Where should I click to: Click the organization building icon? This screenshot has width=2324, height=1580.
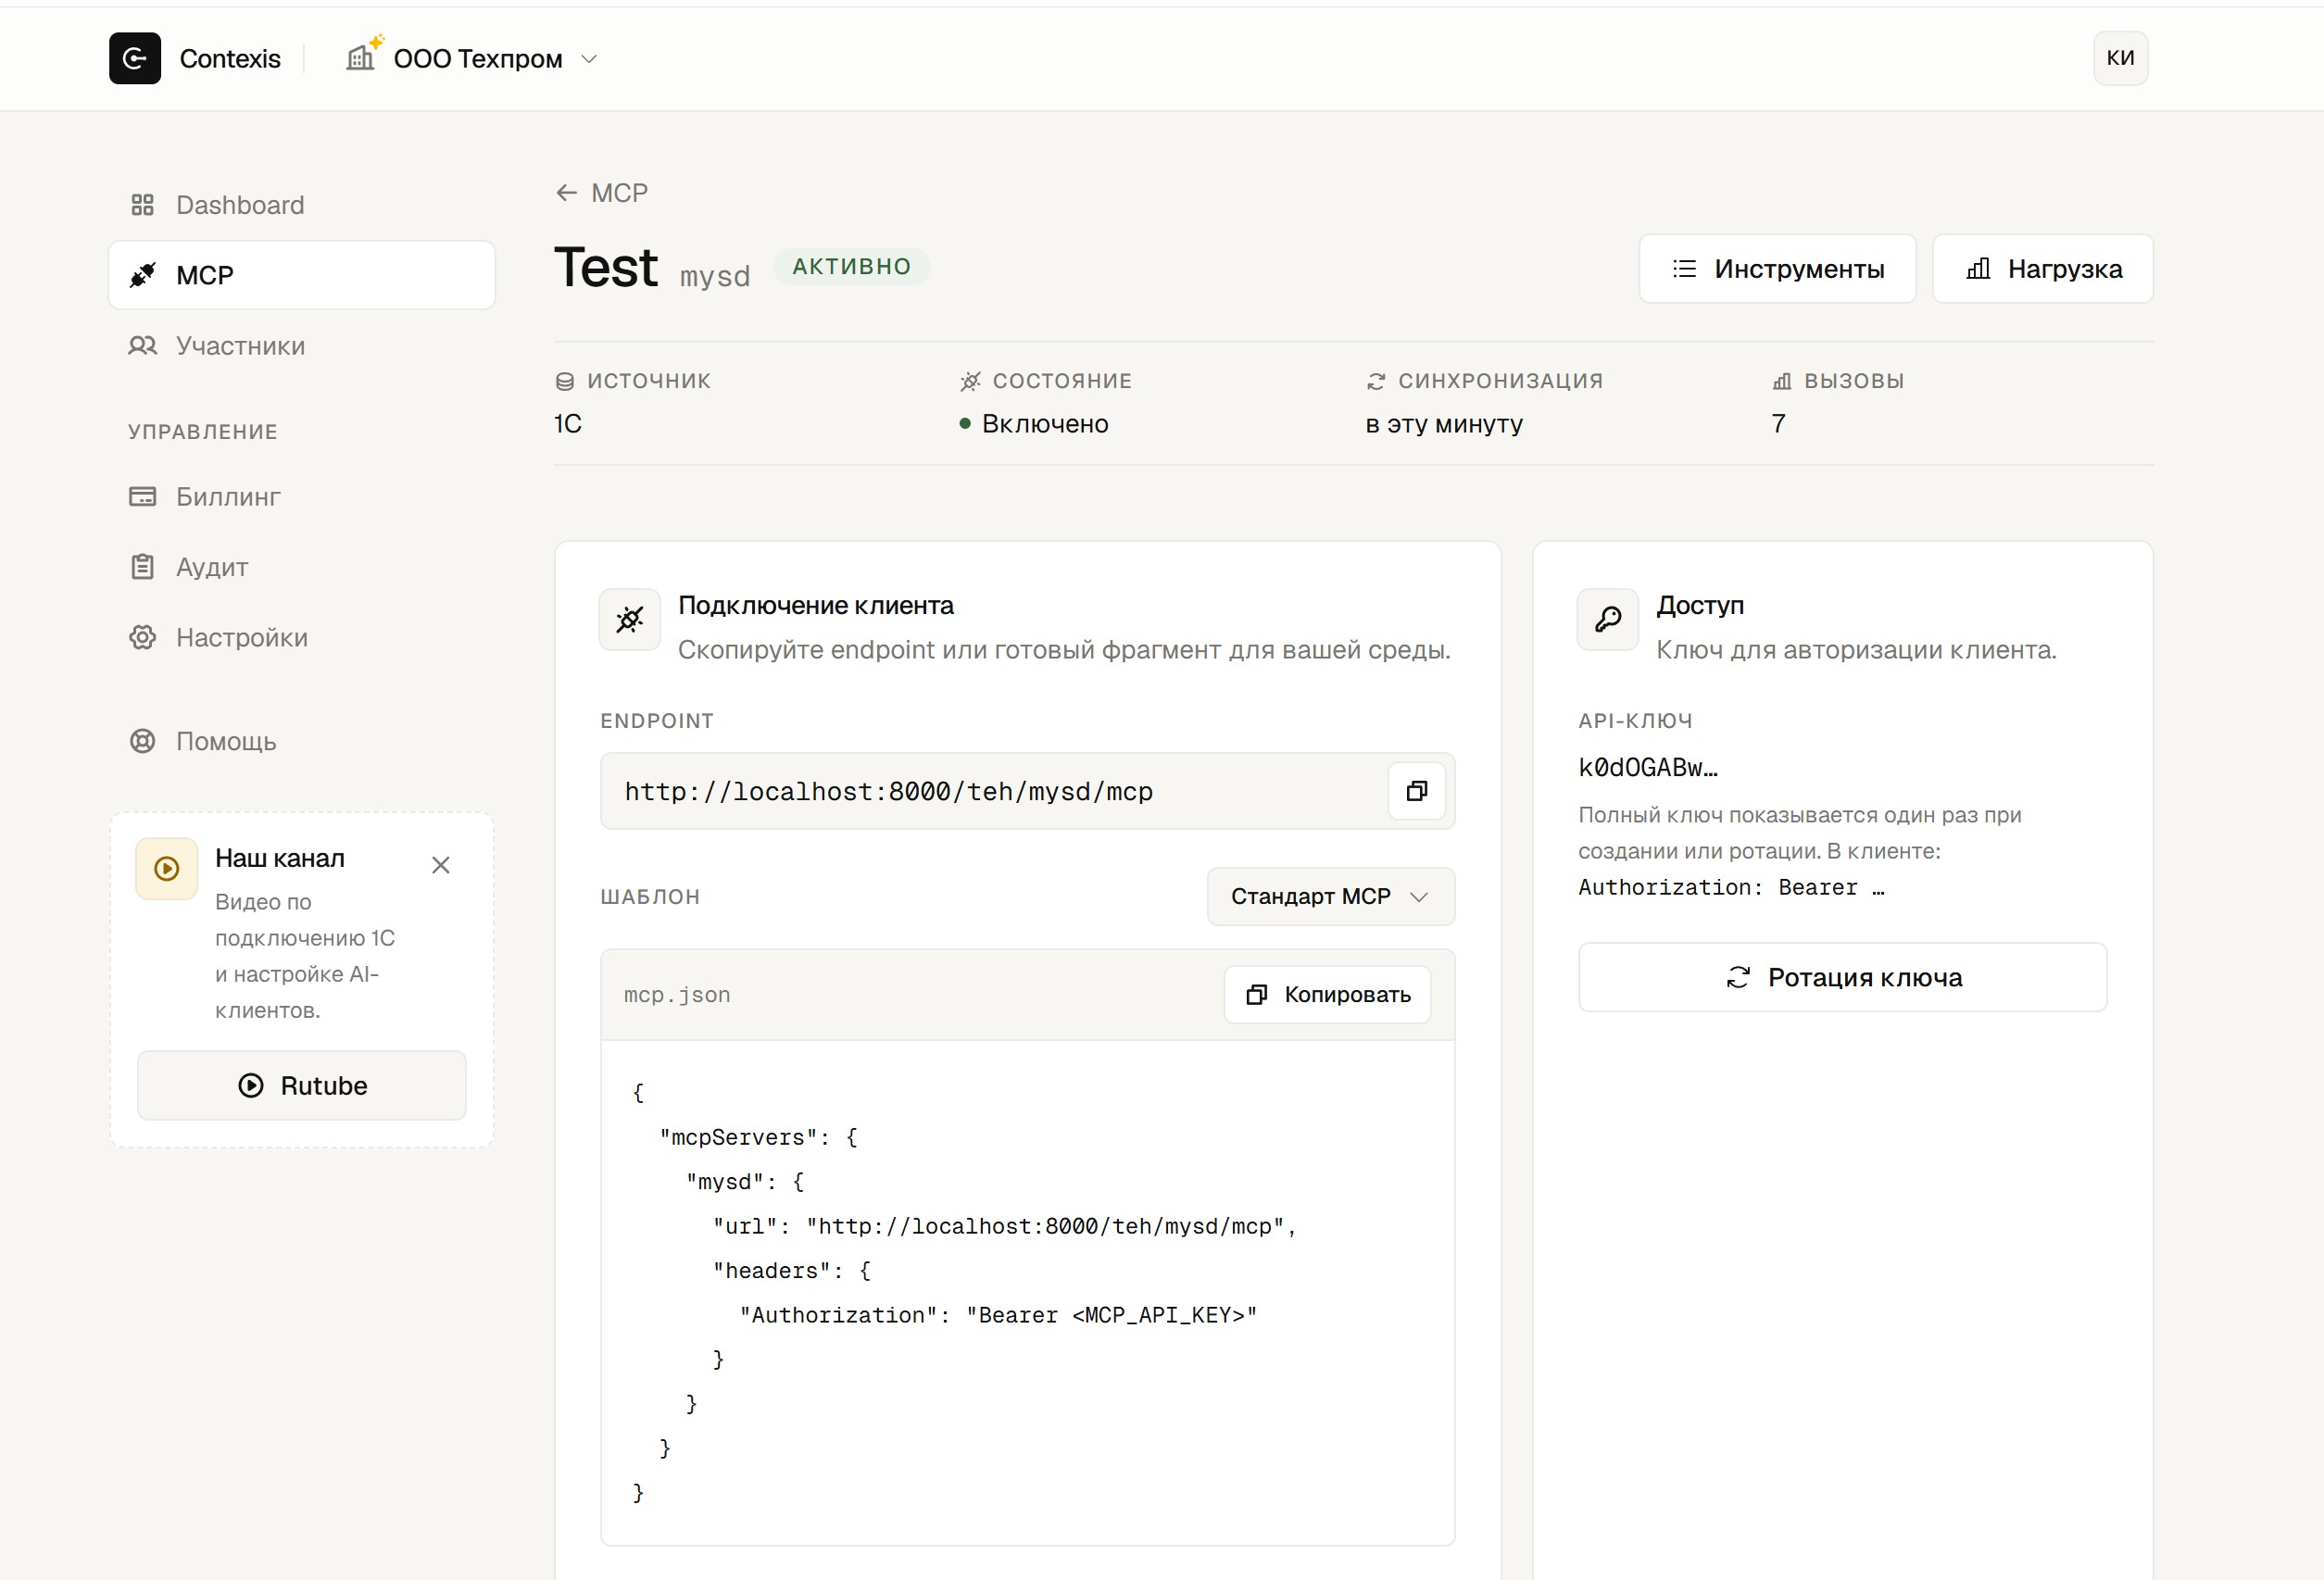361,57
